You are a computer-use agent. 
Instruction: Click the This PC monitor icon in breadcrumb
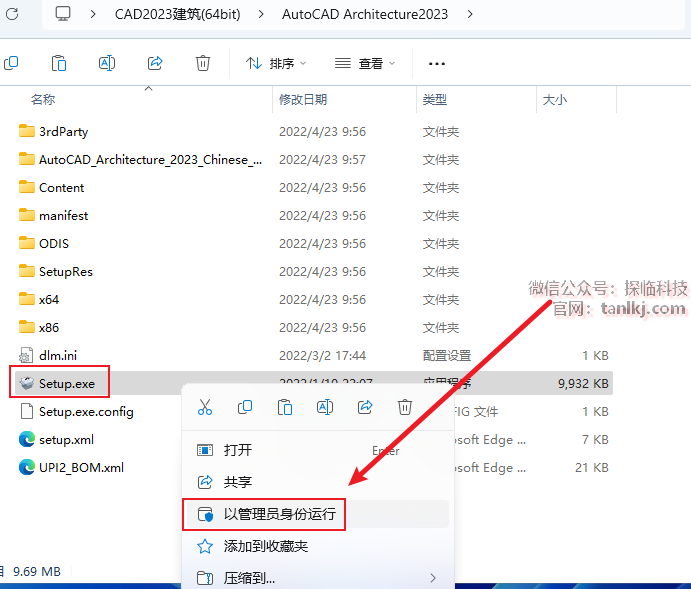coord(63,14)
